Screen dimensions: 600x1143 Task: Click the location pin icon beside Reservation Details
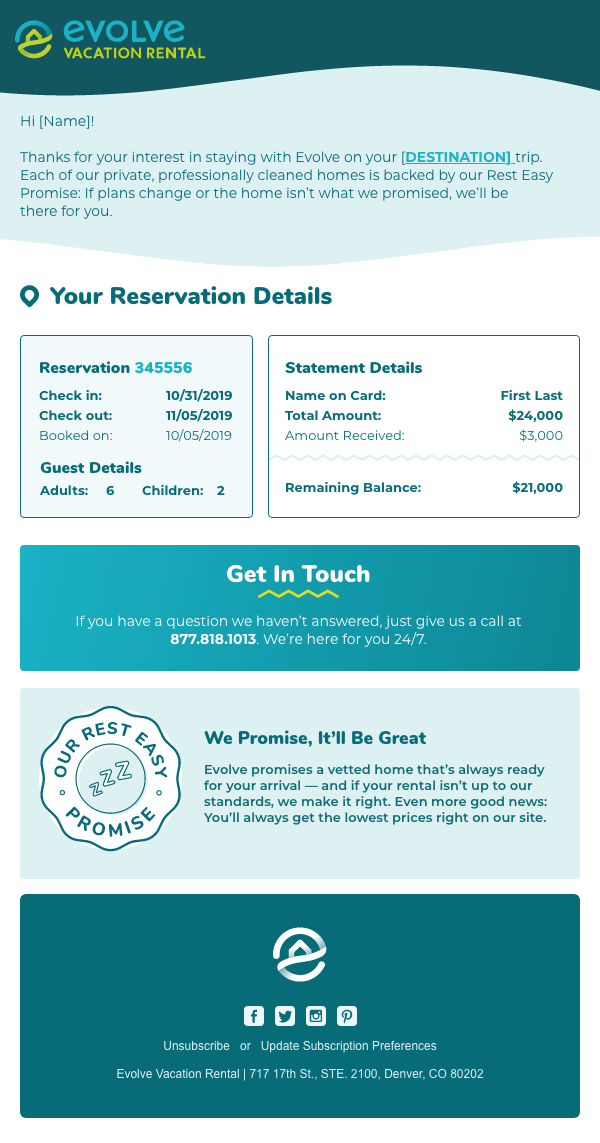[29, 297]
